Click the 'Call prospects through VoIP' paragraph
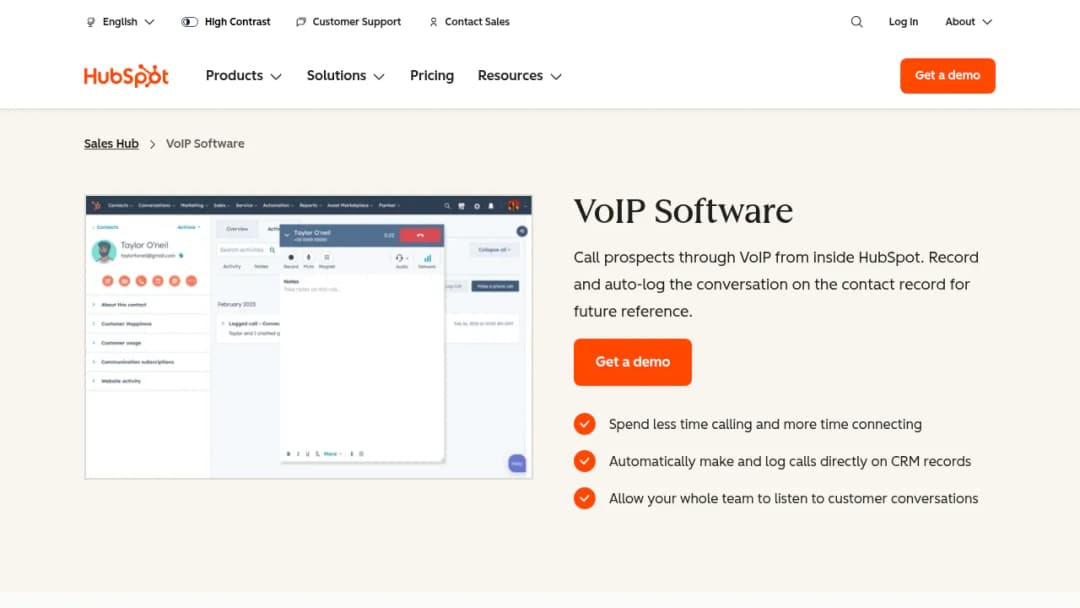1080x608 pixels. pyautogui.click(x=776, y=284)
